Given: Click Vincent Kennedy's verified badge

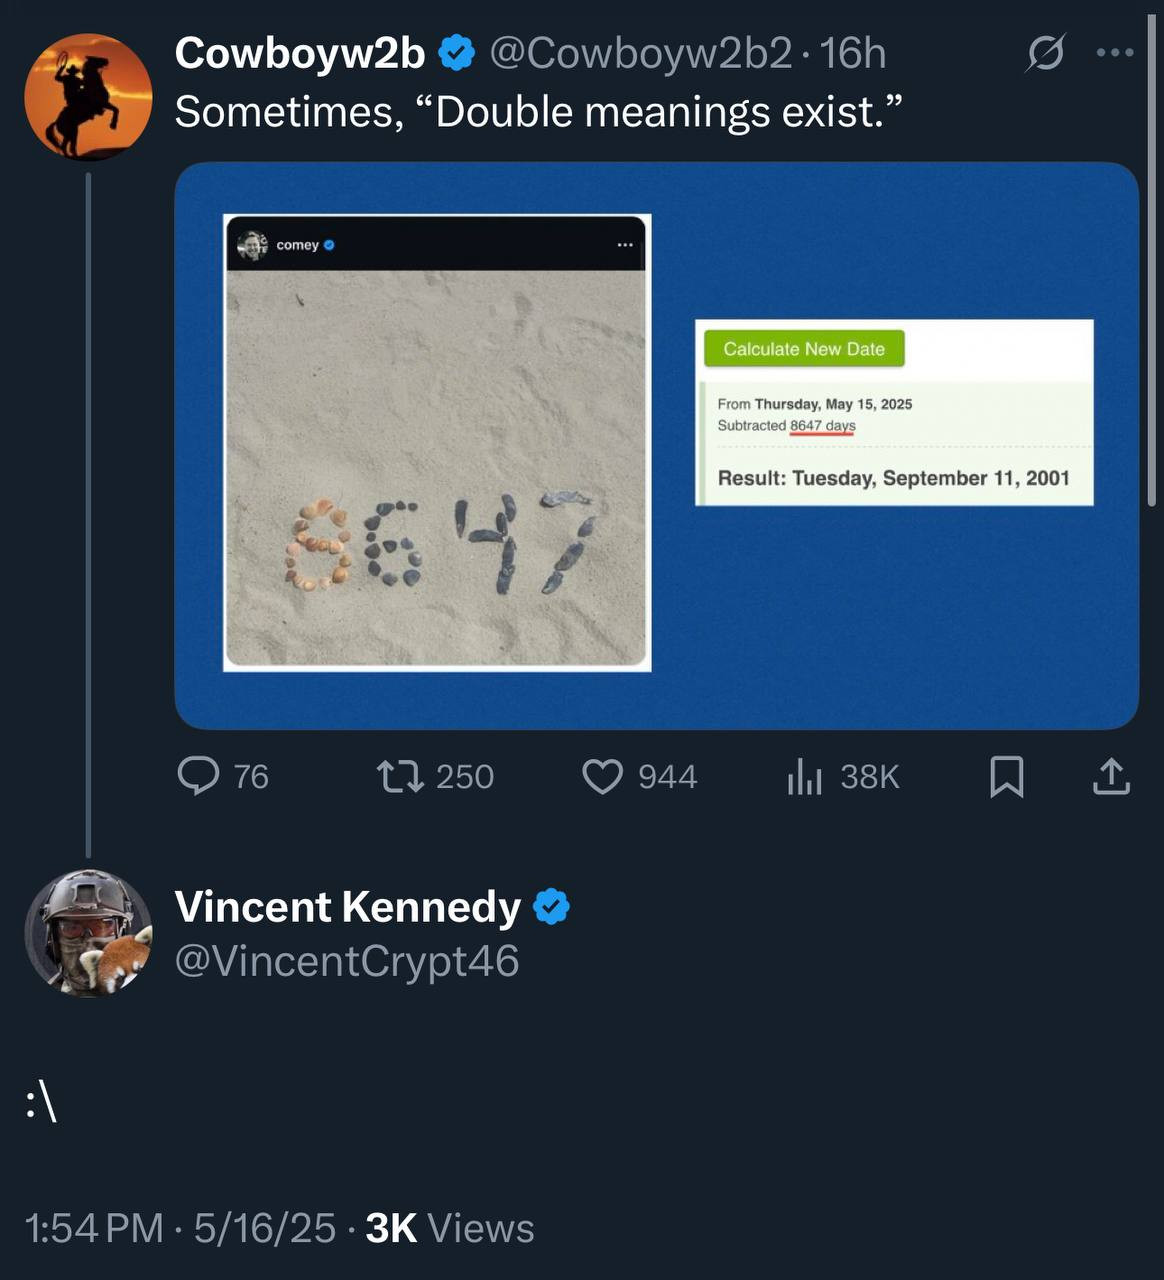Looking at the screenshot, I should (x=551, y=907).
